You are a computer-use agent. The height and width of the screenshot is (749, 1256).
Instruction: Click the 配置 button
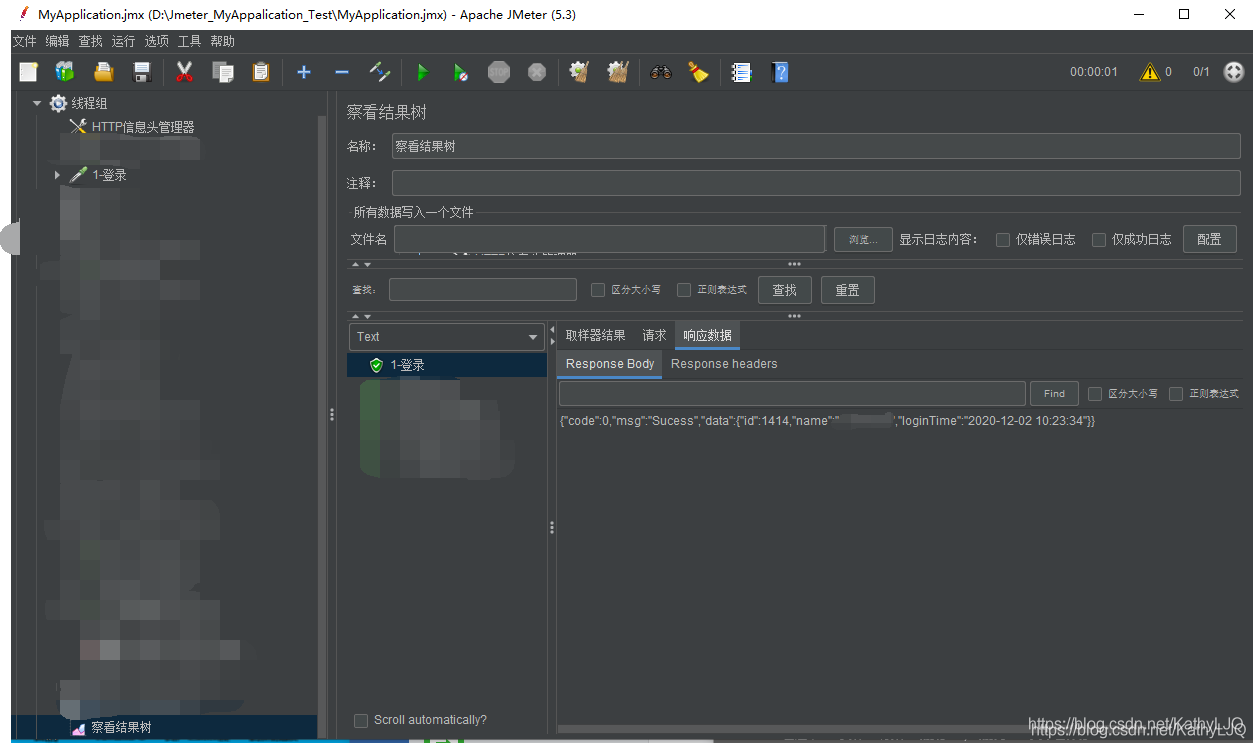point(1209,239)
